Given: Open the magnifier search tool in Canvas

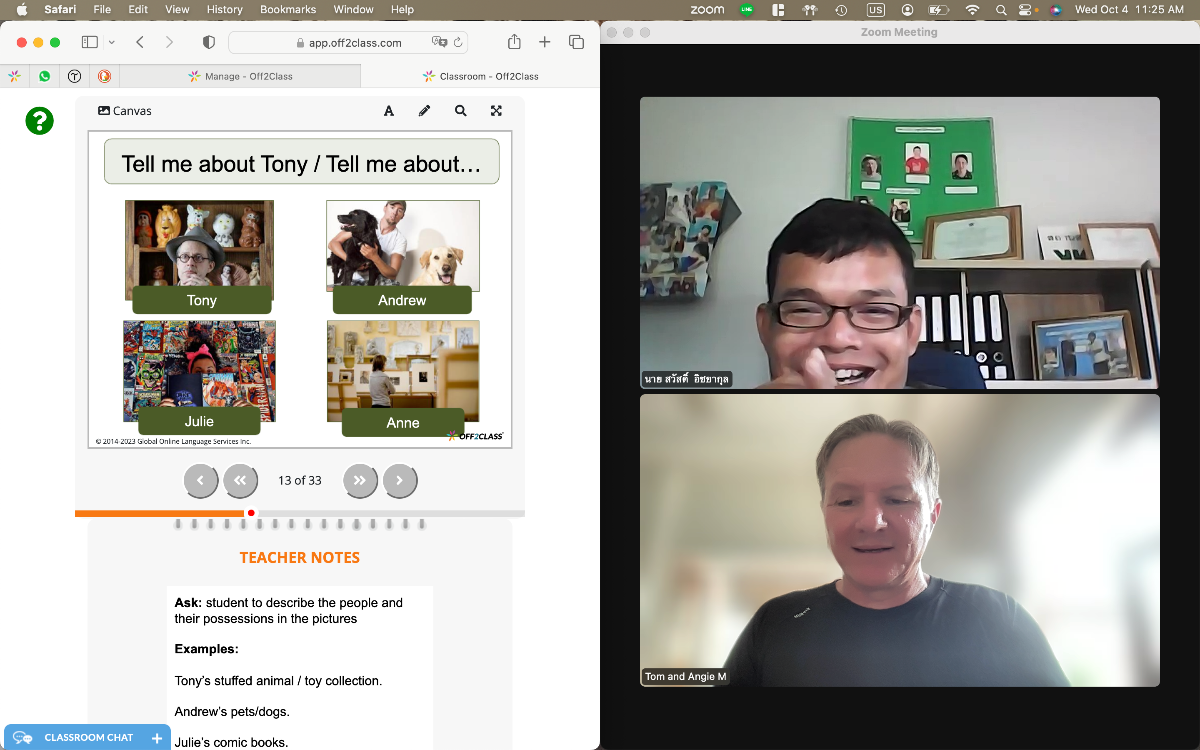Looking at the screenshot, I should coord(460,111).
